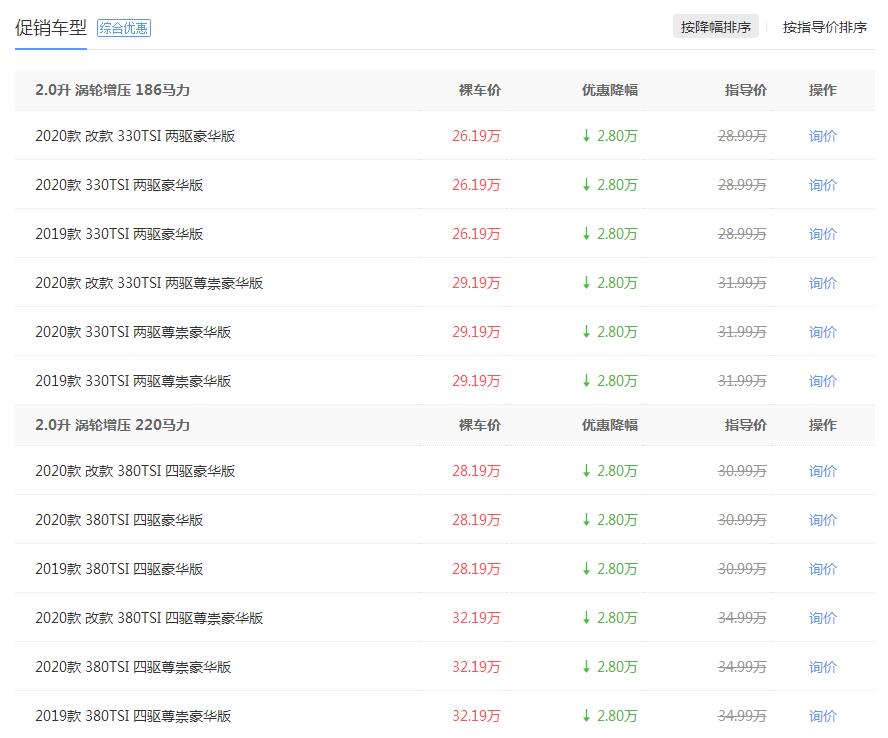This screenshot has height=738, width=888.
Task: Select model name 2019款 330TSI 两驱豪华版
Action: (x=119, y=234)
